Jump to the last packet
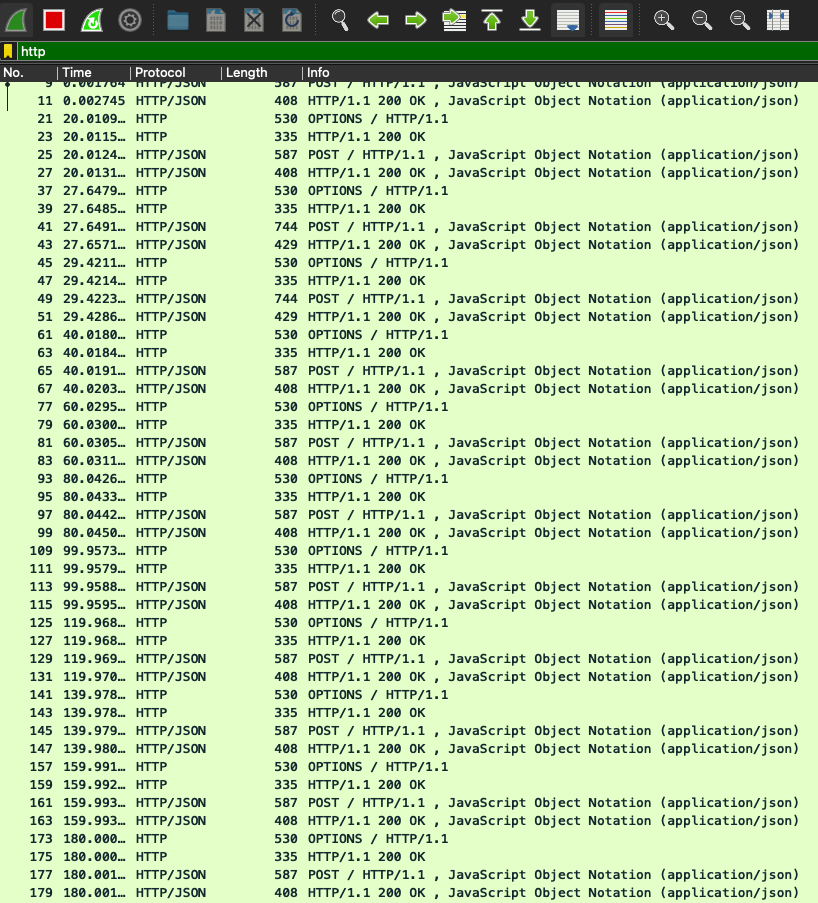This screenshot has width=818, height=903. click(530, 19)
